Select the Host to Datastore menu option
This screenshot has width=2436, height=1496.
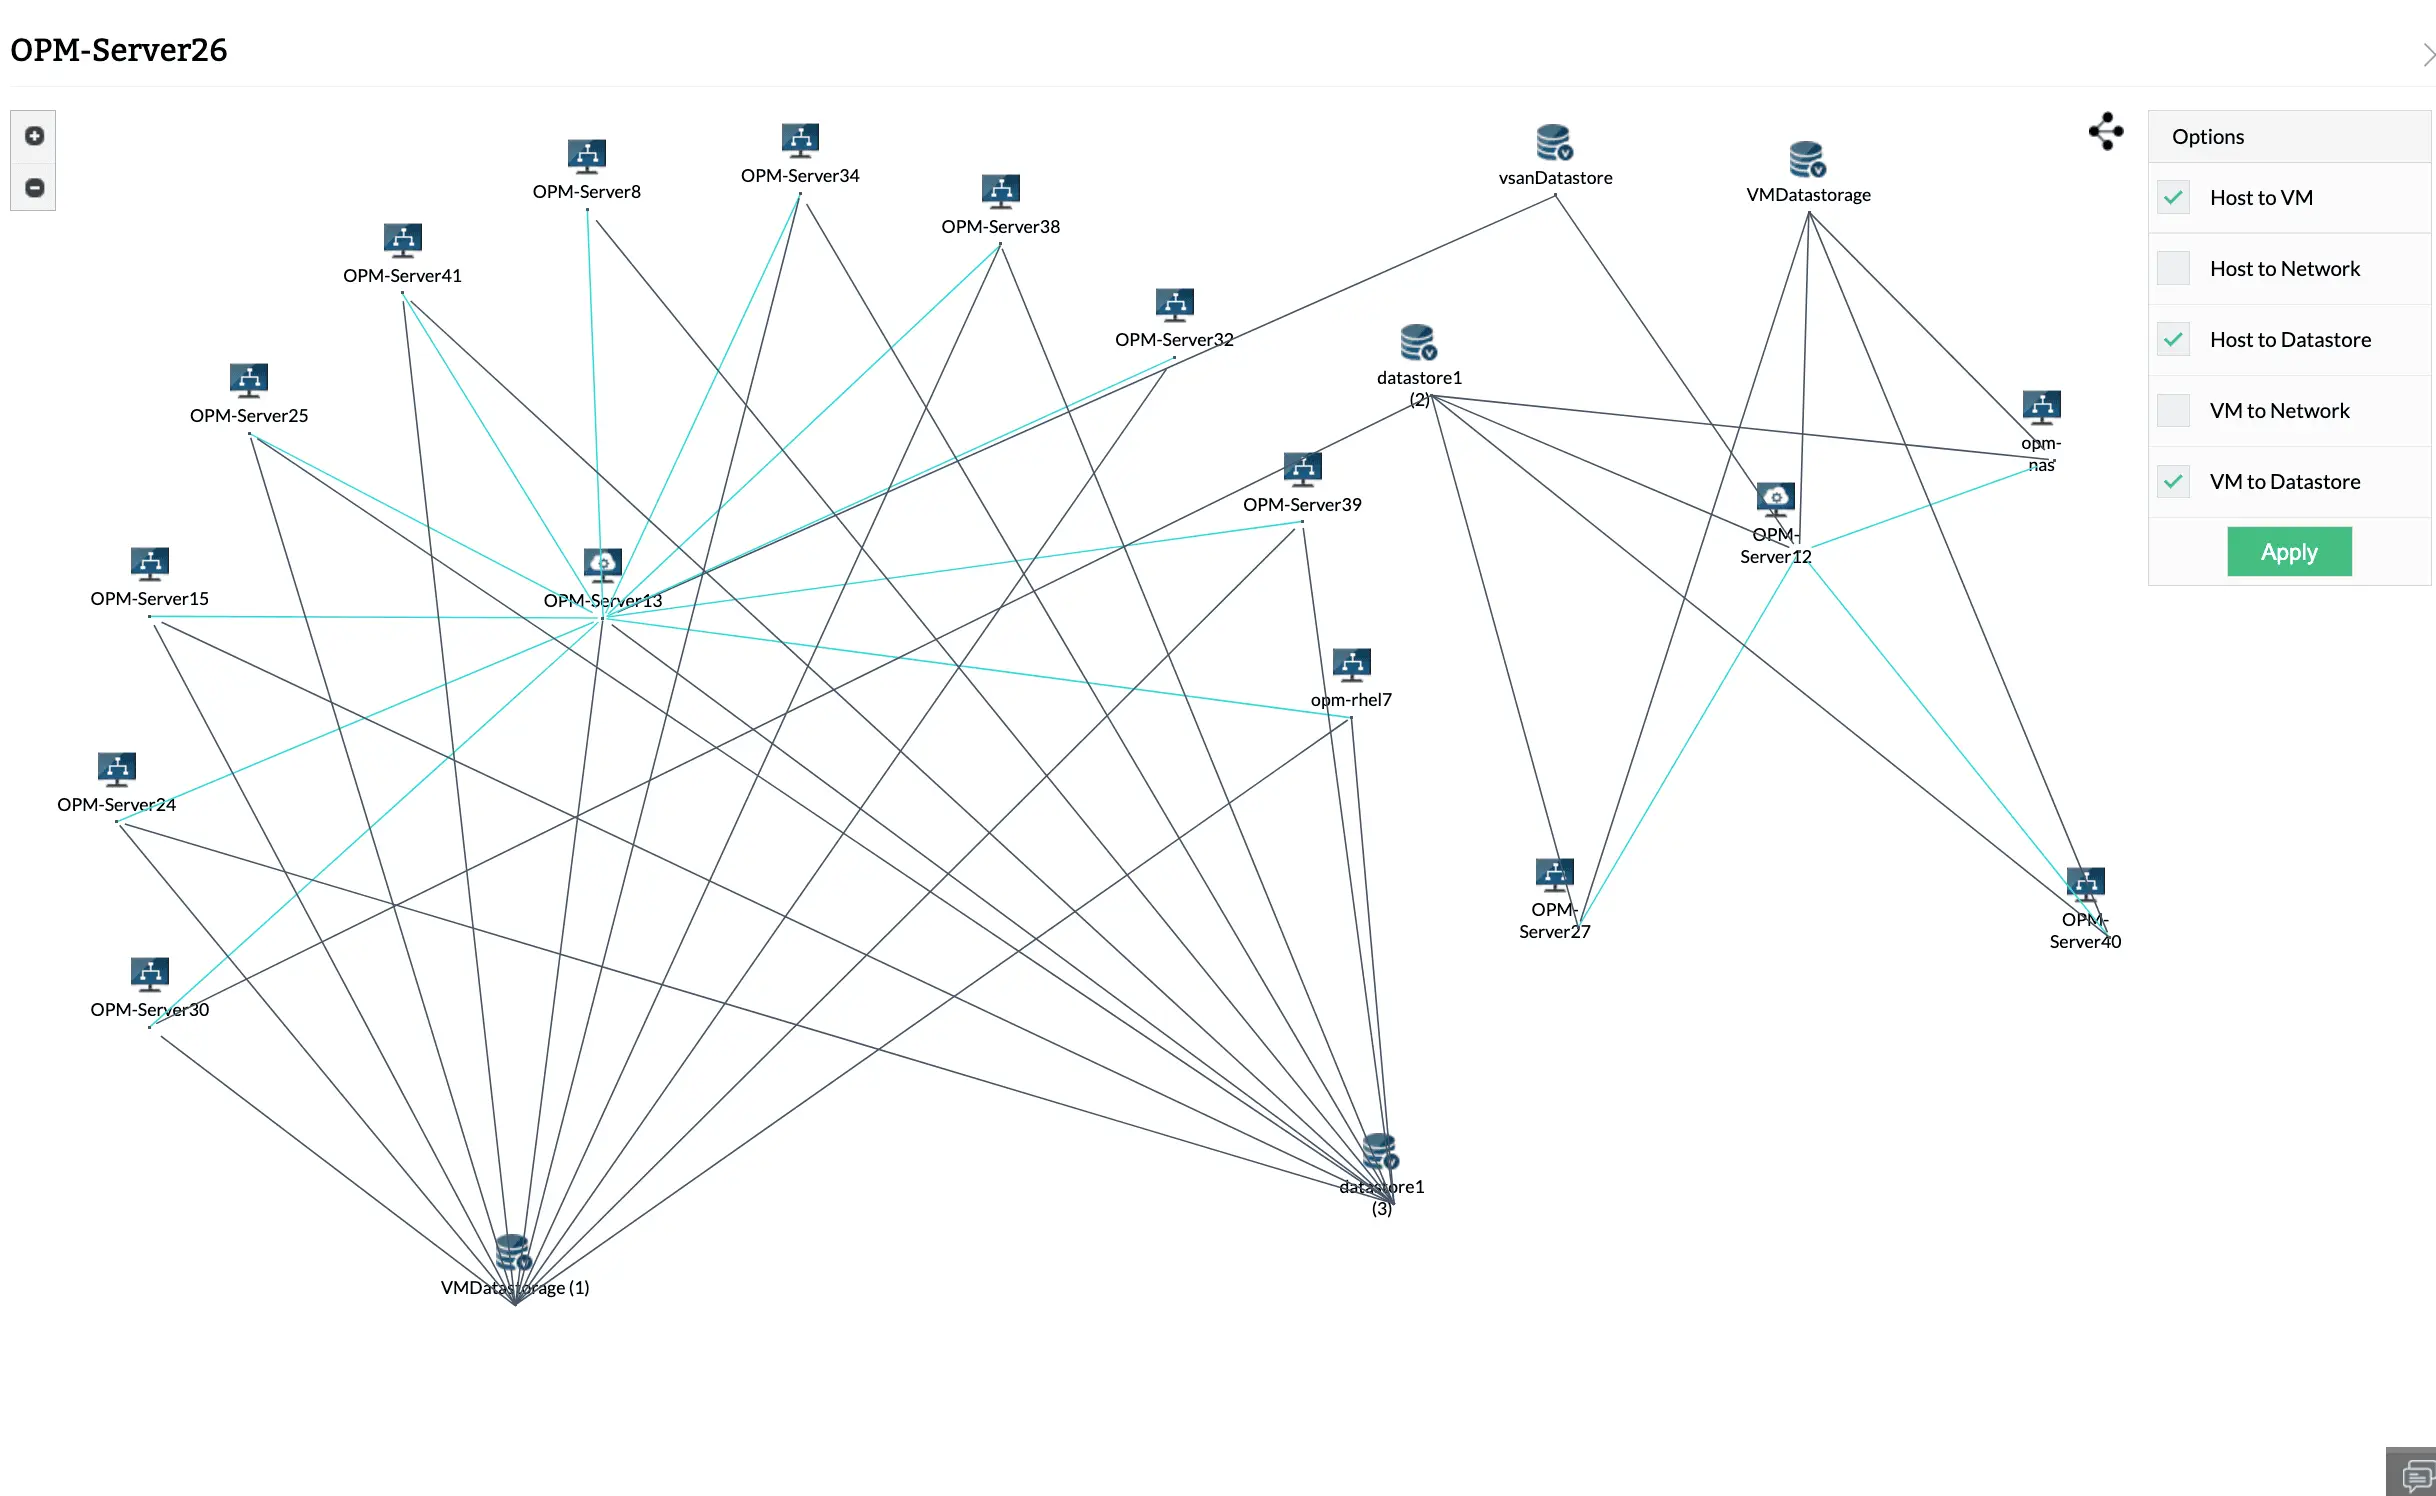tap(2290, 339)
